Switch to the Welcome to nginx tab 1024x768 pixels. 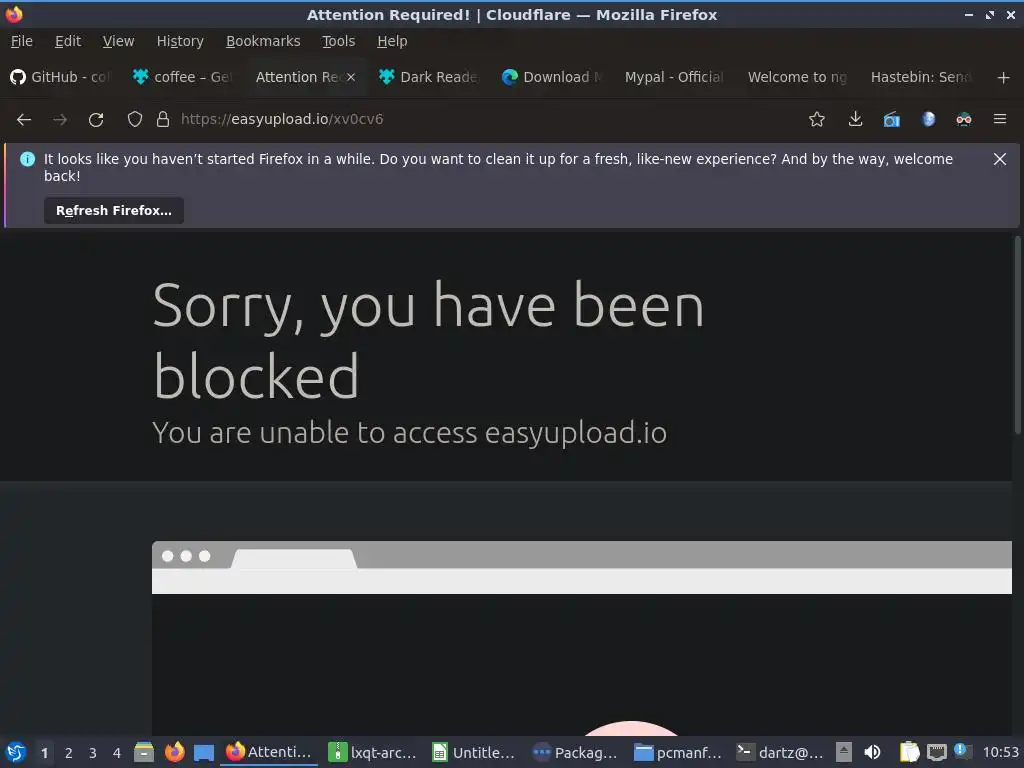[x=797, y=77]
